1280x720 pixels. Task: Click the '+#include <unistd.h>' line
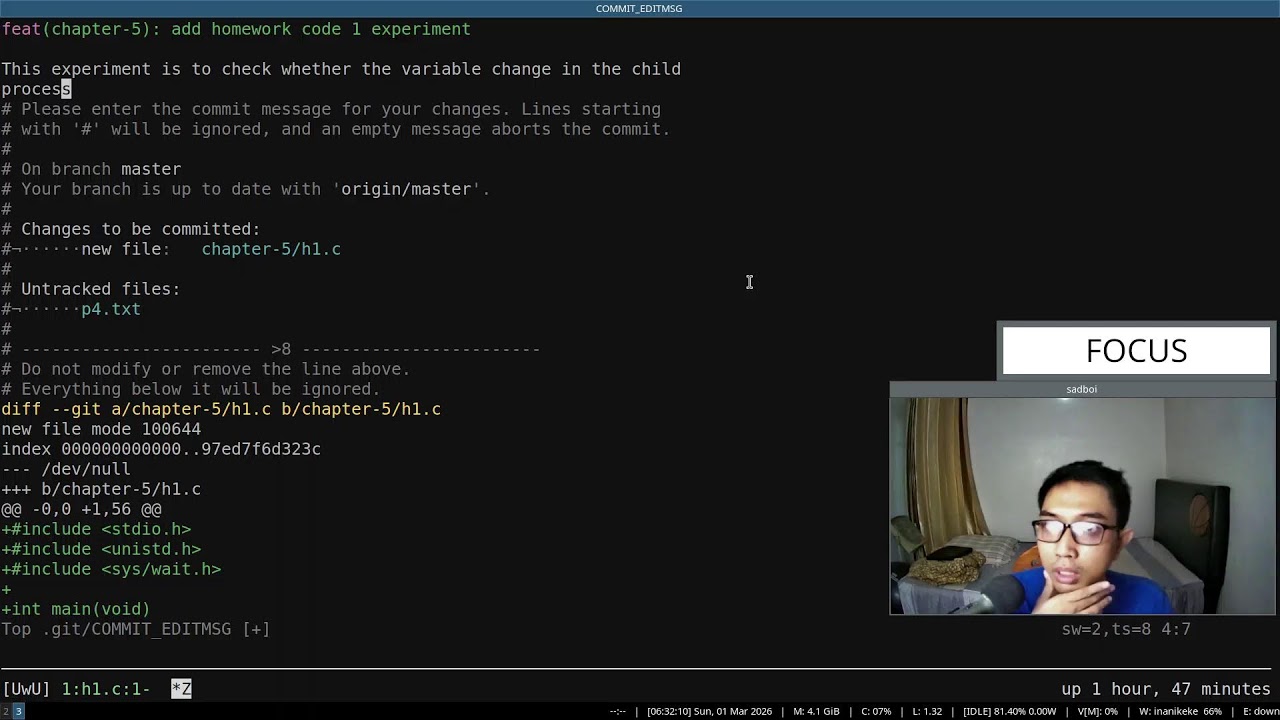click(x=101, y=549)
